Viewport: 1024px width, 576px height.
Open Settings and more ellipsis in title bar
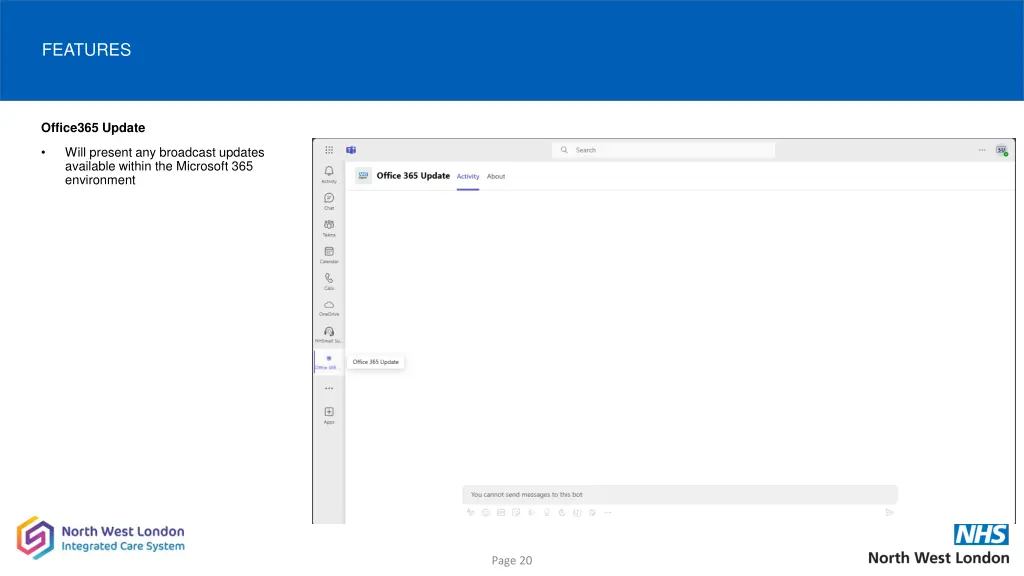[x=982, y=150]
